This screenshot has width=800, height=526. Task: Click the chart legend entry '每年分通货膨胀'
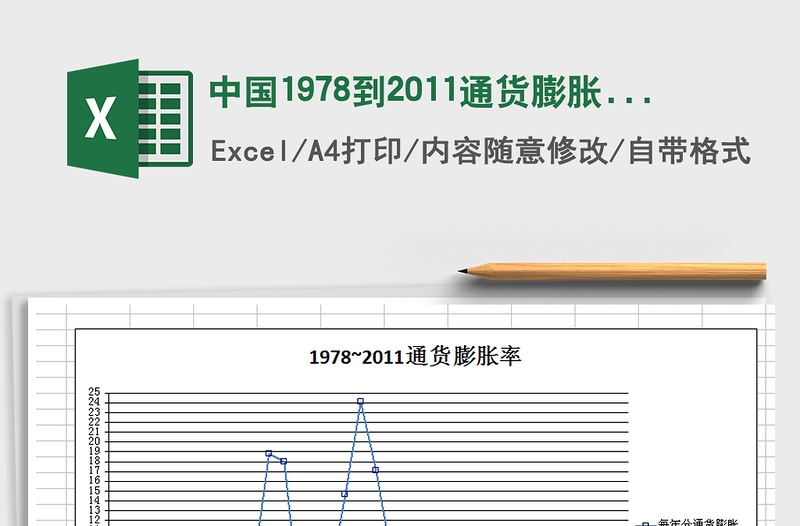tap(687, 522)
